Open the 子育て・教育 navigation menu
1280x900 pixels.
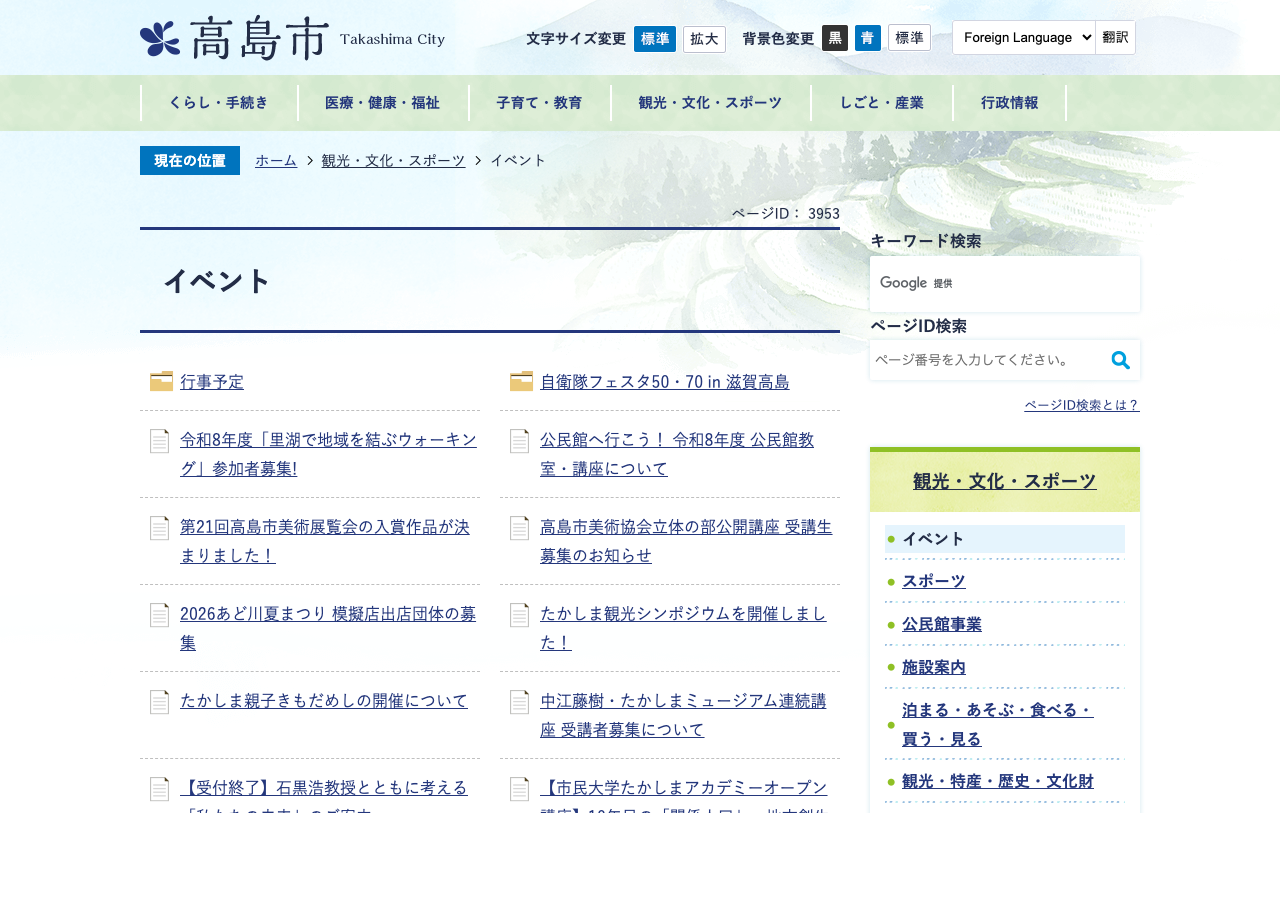pos(540,102)
